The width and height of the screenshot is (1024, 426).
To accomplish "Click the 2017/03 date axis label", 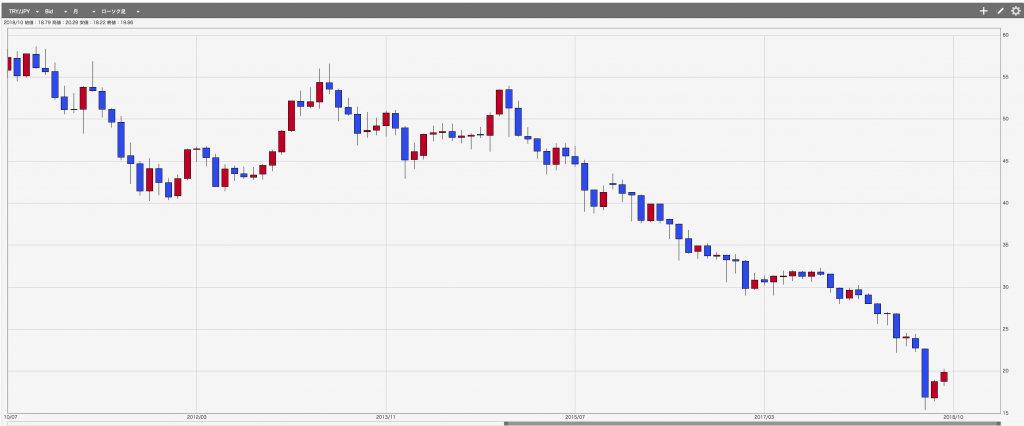I will click(x=764, y=416).
